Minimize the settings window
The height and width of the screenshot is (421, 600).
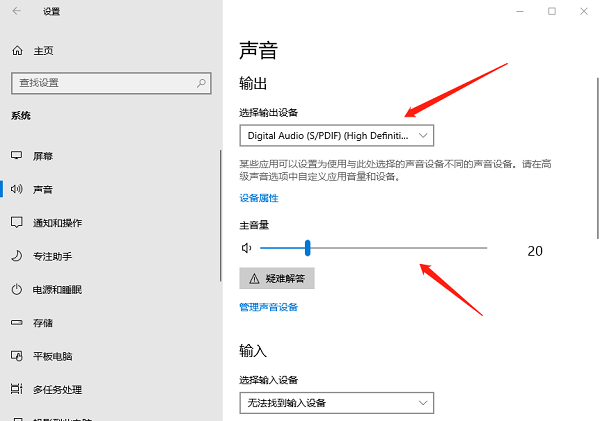pyautogui.click(x=520, y=11)
